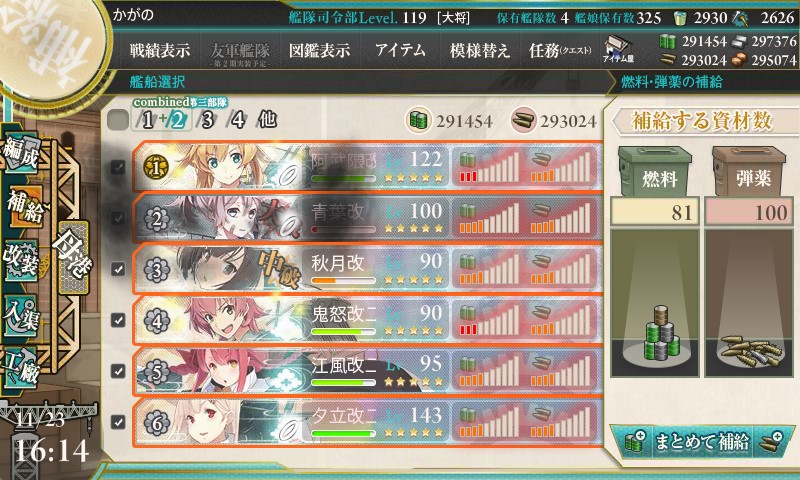Click 阿武隈改 fuel gauge bars
800x480 pixels.
click(x=489, y=167)
